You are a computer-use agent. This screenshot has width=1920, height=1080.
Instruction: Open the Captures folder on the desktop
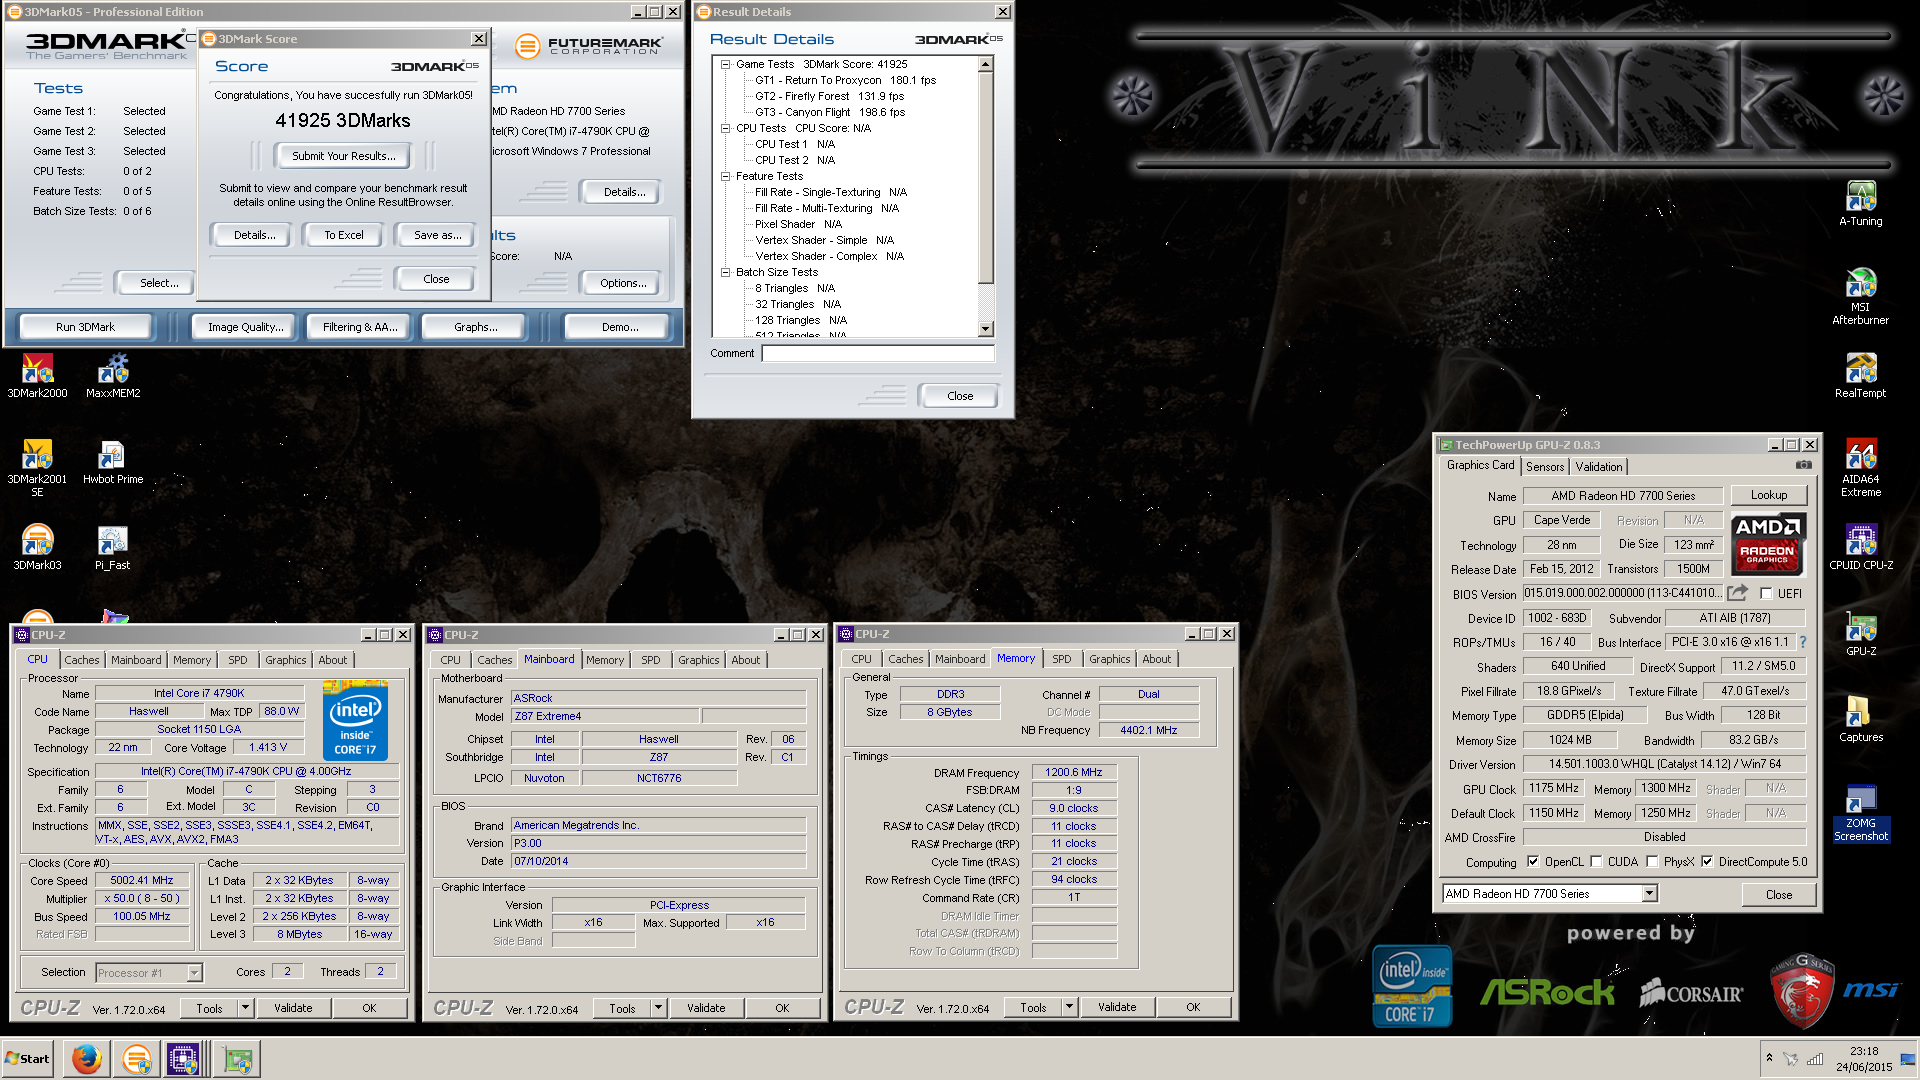click(x=1860, y=720)
